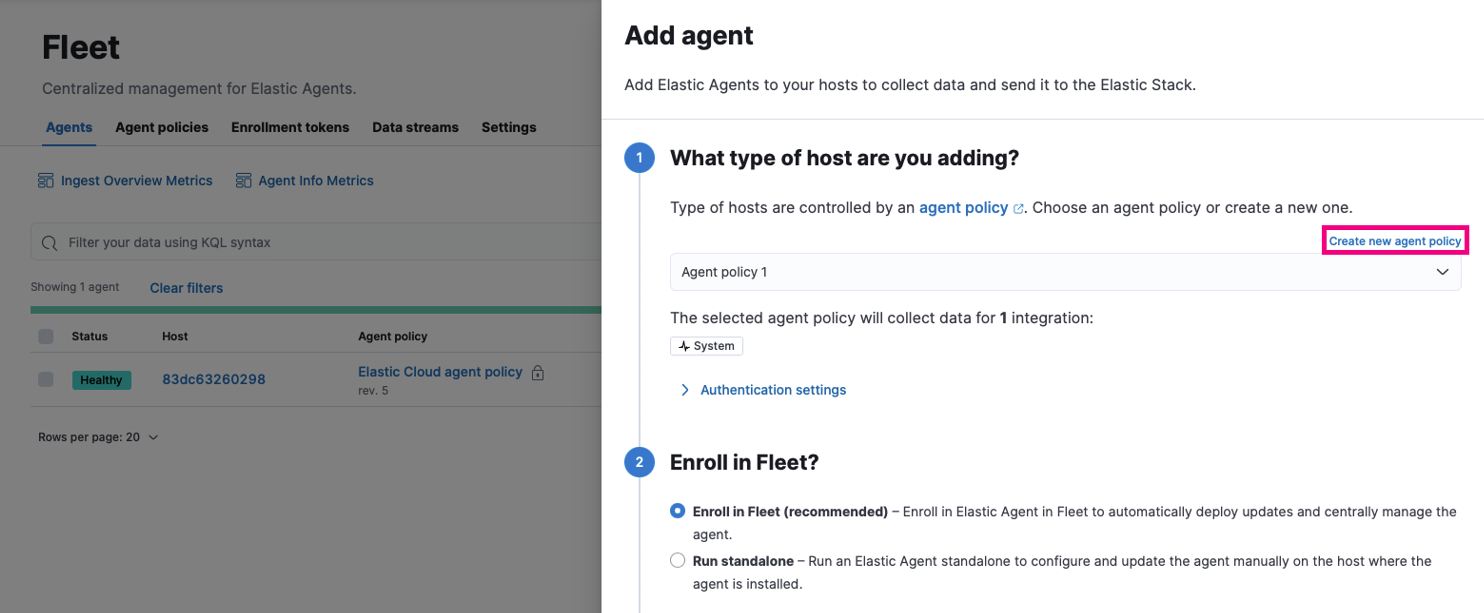
Task: Open the Rows per page dropdown
Action: [x=97, y=437]
